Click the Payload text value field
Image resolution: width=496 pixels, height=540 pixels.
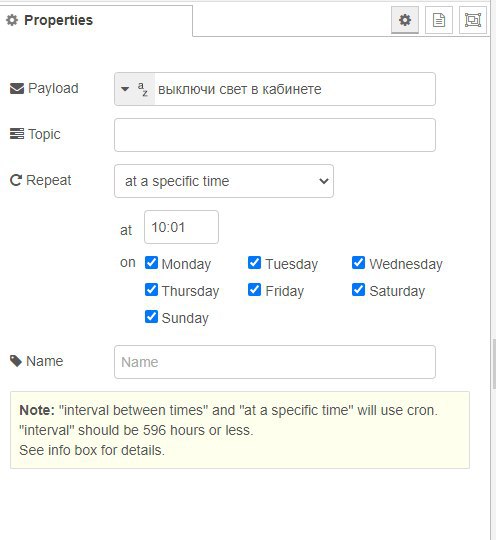295,89
